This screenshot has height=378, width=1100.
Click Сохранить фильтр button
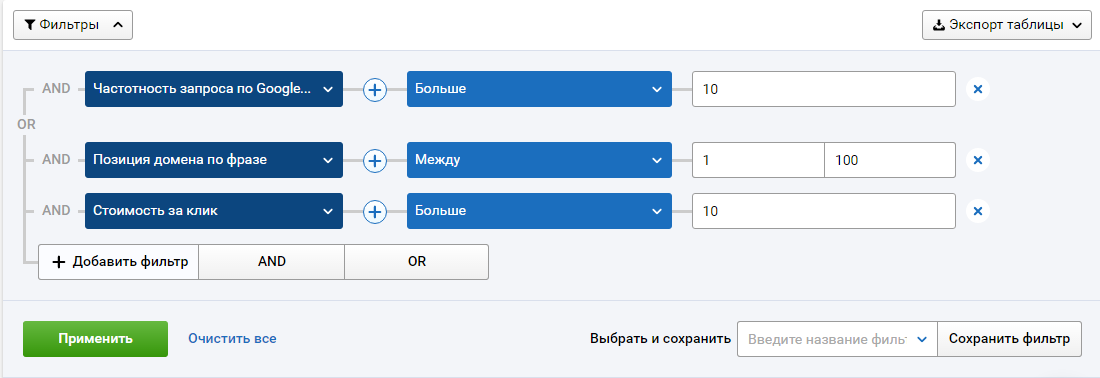[x=1010, y=339]
